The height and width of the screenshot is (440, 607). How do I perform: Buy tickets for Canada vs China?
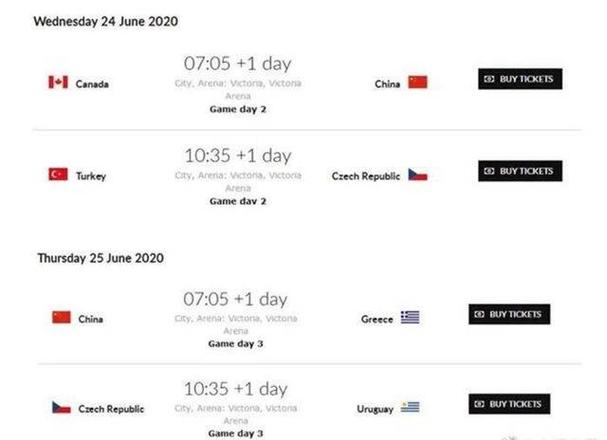coord(519,79)
